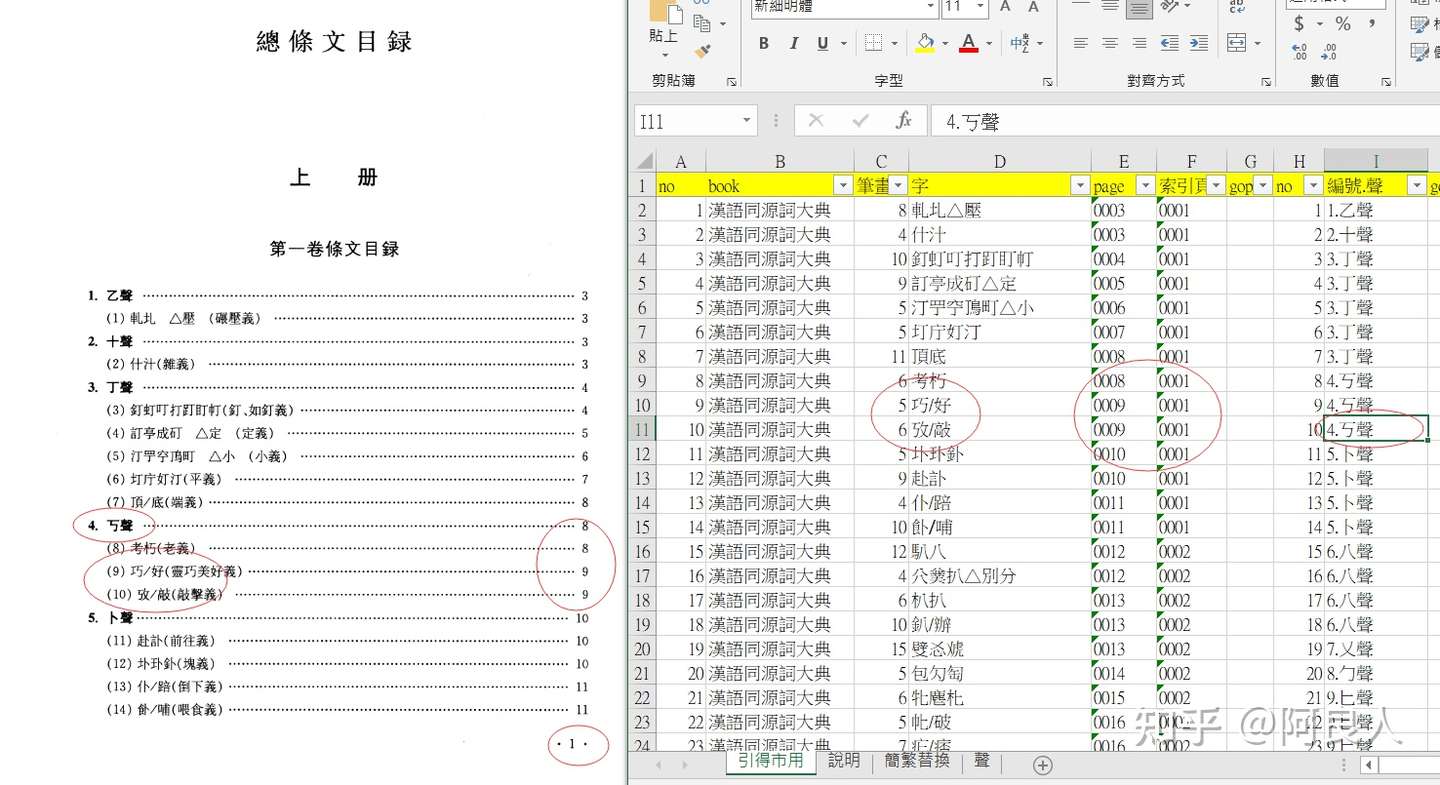Open the 字型 dialog launcher
The image size is (1440, 785).
1047,81
